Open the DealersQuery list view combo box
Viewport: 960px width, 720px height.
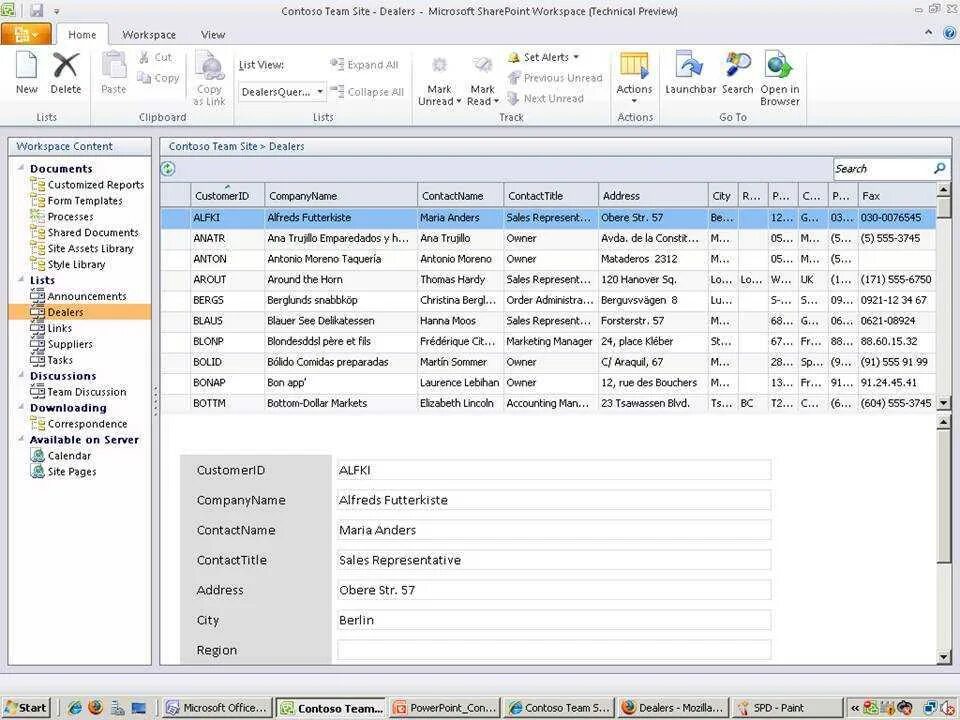[282, 92]
